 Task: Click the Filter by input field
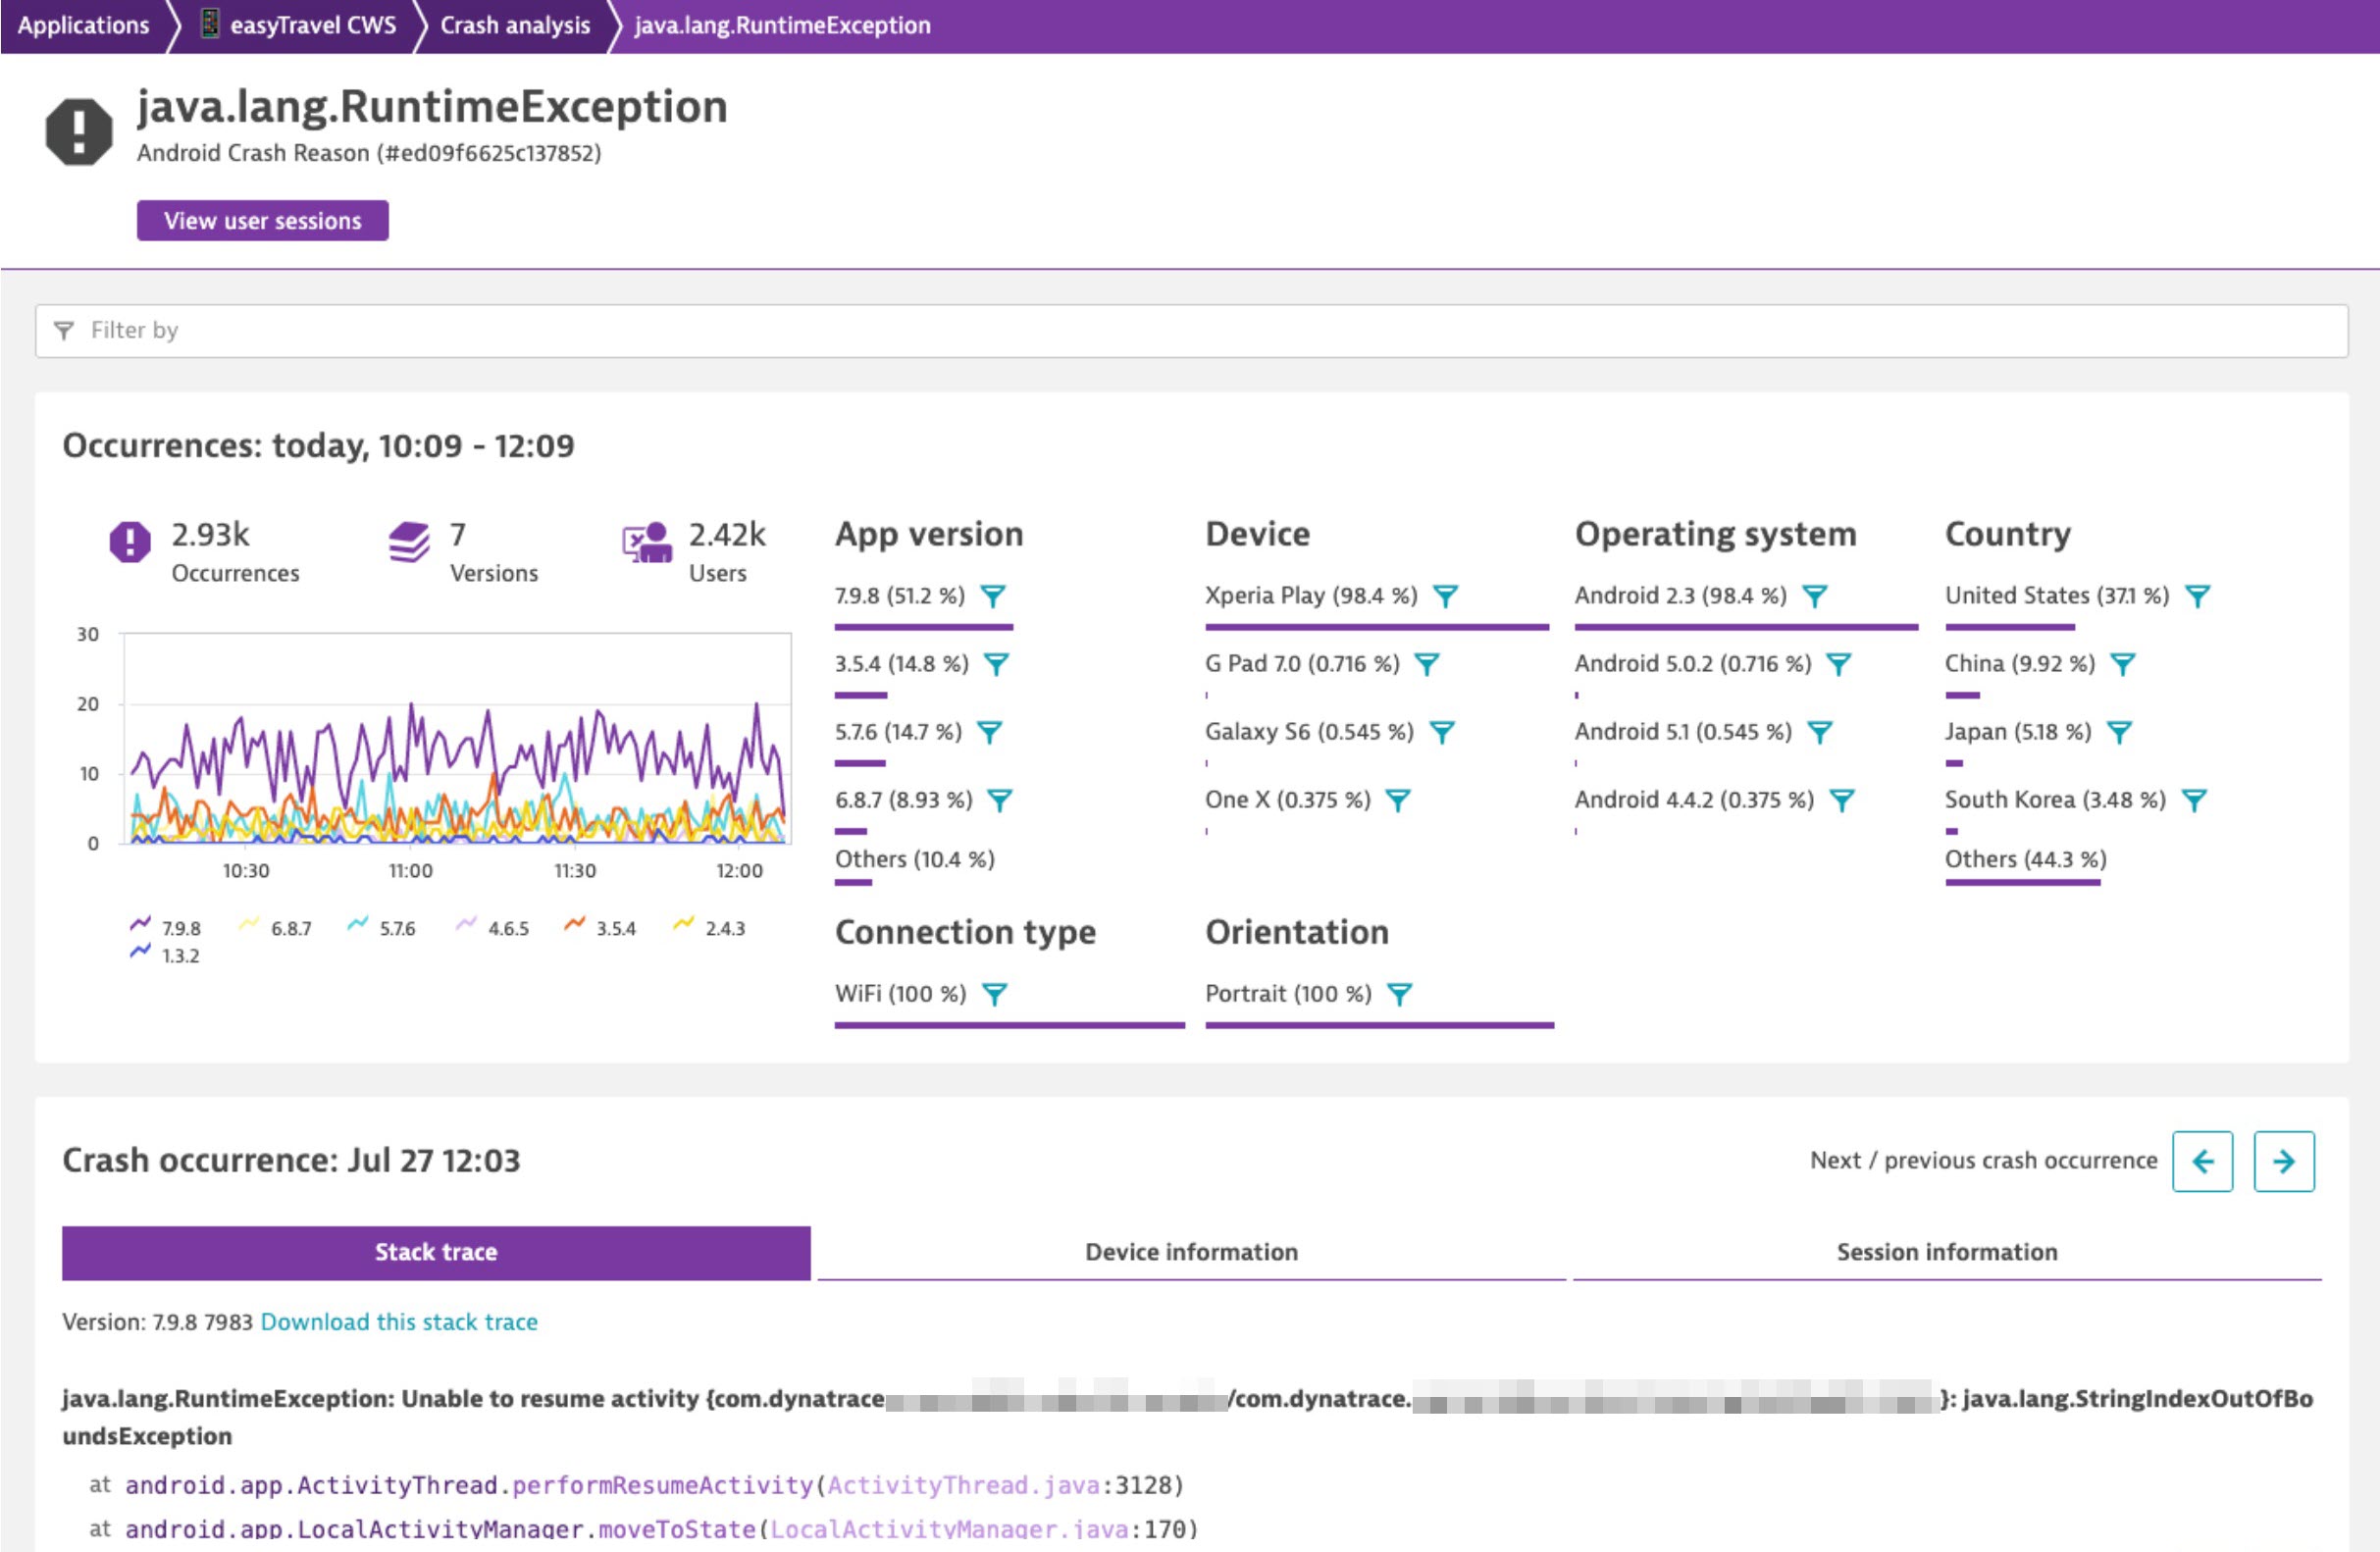point(1192,330)
